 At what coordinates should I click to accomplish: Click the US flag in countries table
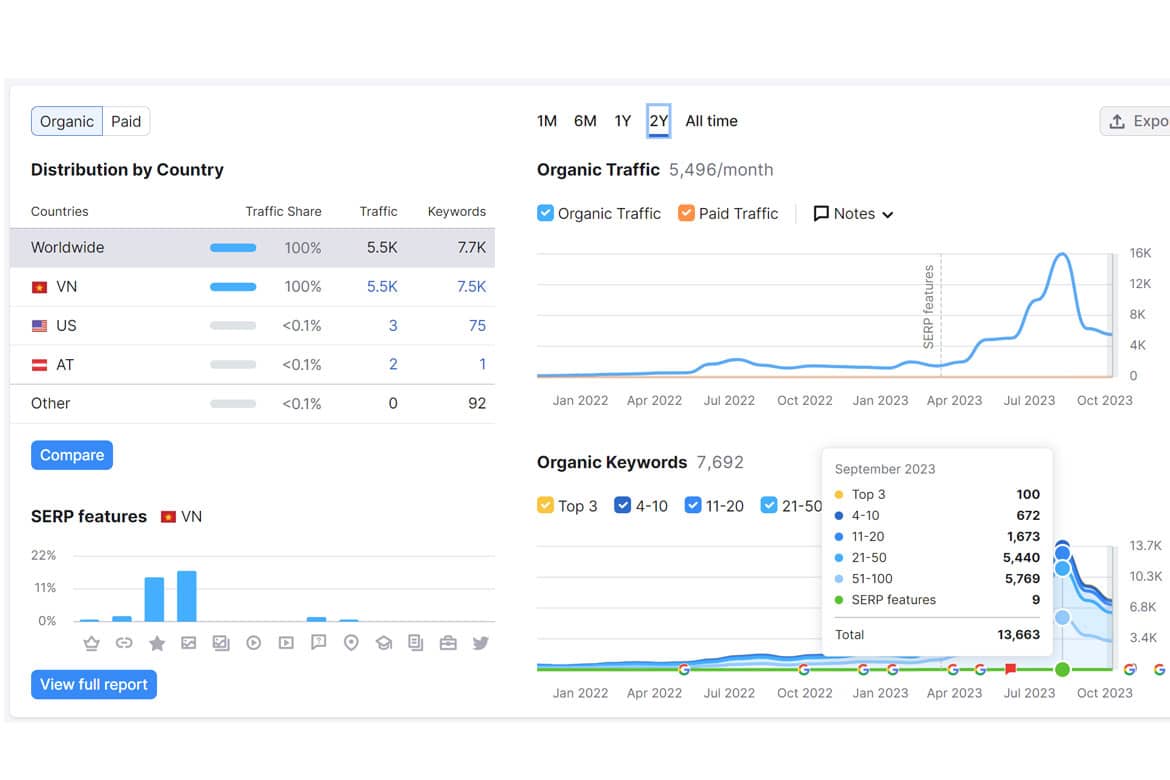[40, 326]
